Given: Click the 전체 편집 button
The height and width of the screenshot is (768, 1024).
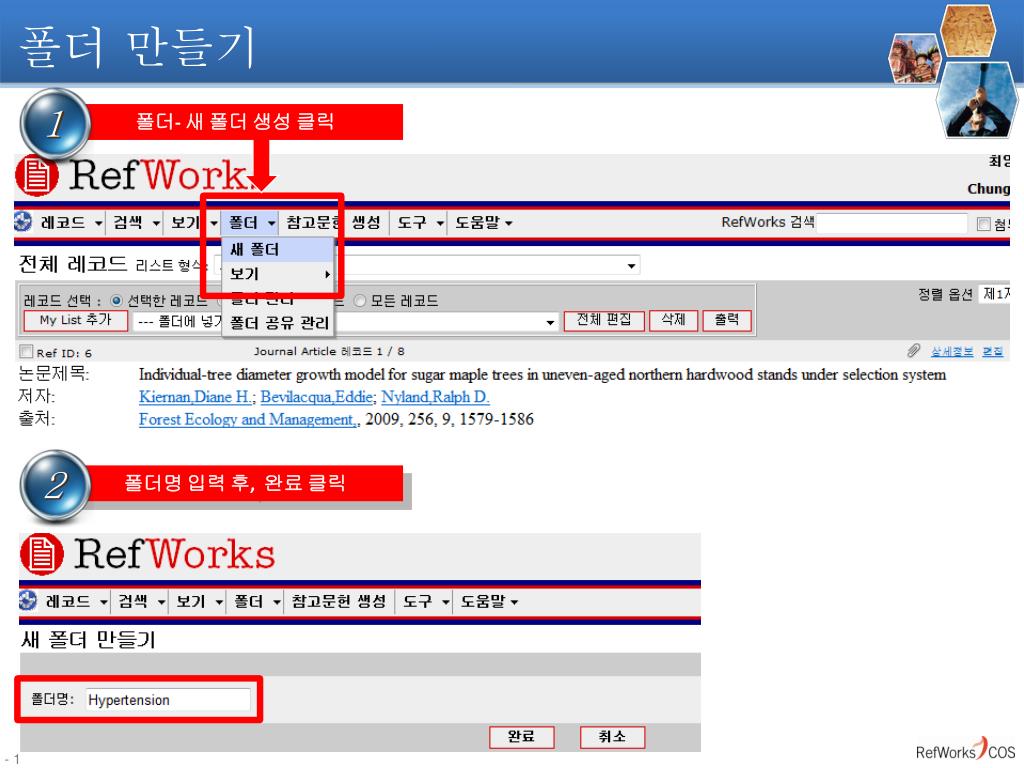Looking at the screenshot, I should [603, 320].
